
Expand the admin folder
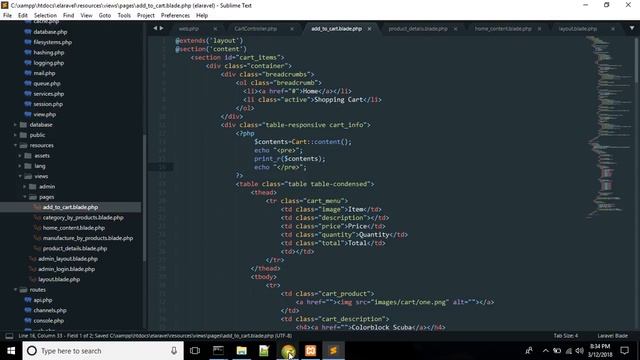pos(24,187)
